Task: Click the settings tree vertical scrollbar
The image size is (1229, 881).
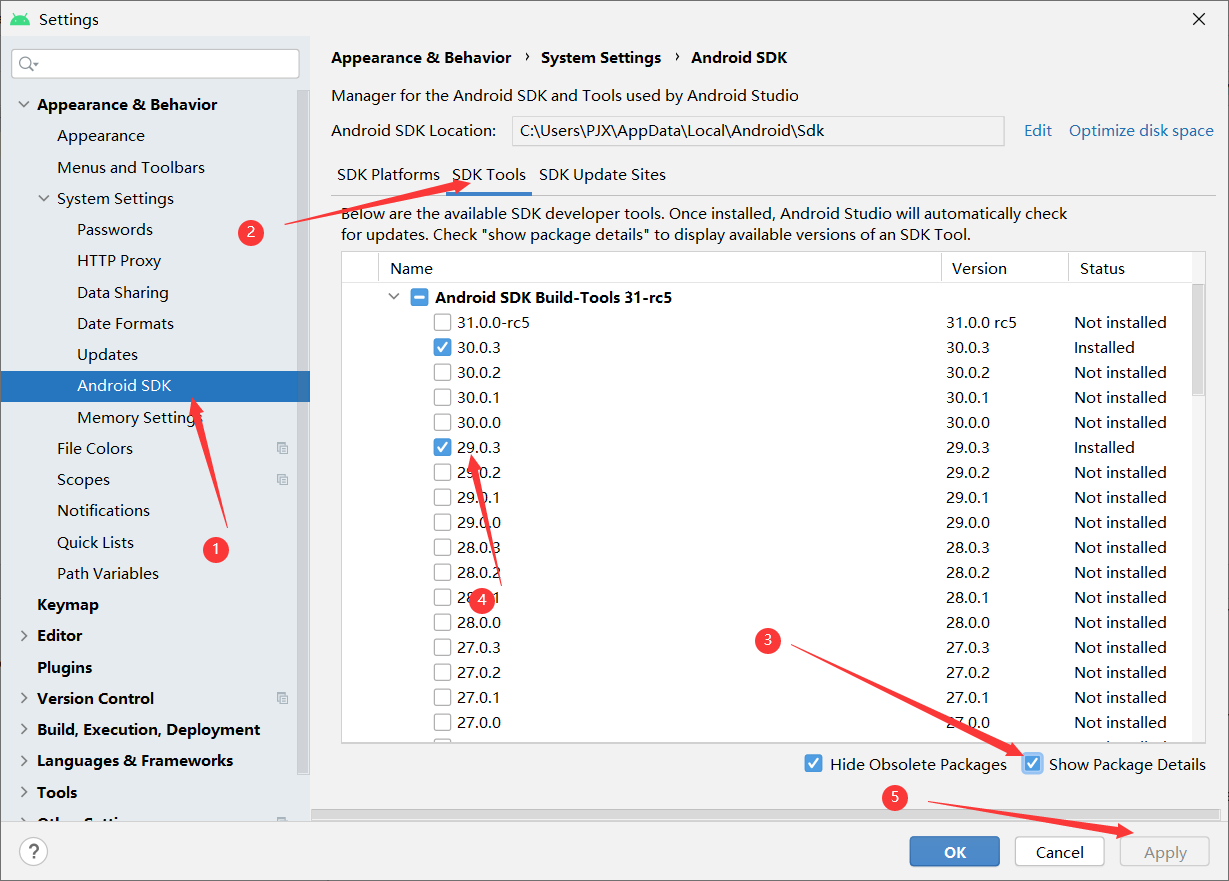Action: (303, 430)
